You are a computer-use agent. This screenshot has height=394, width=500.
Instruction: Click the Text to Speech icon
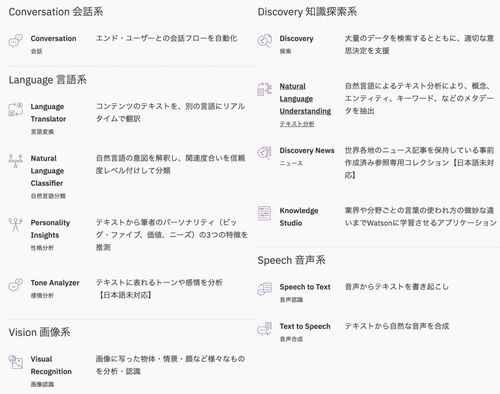(x=264, y=329)
